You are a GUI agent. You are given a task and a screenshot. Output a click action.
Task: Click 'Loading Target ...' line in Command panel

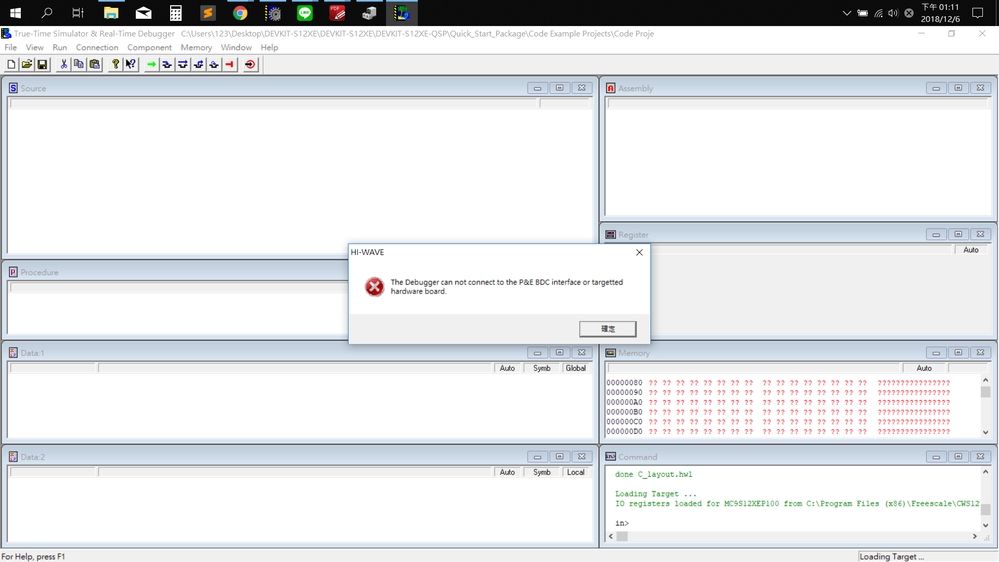[656, 494]
